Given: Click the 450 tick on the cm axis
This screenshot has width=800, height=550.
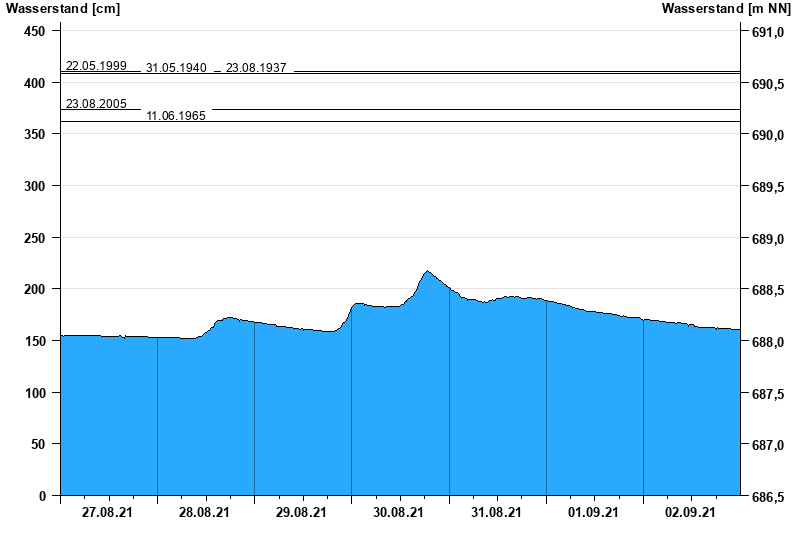Looking at the screenshot, I should (x=35, y=32).
